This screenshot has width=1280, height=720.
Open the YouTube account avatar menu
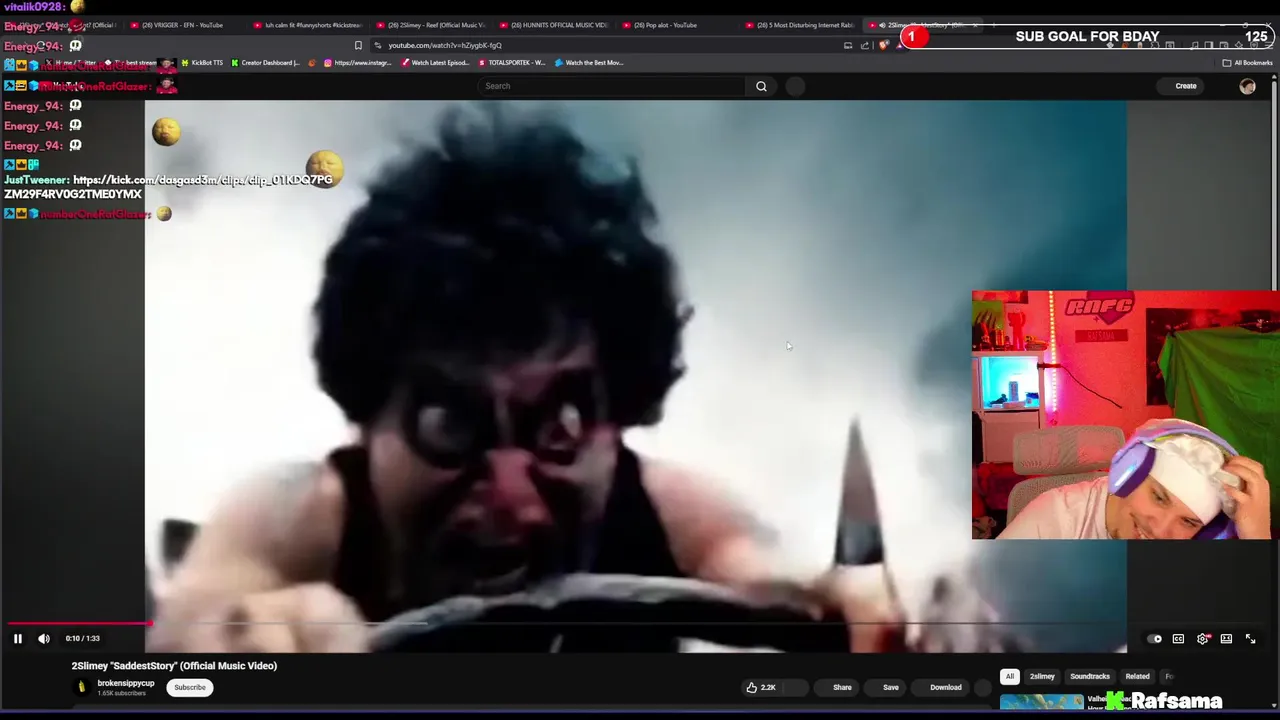coord(1247,86)
